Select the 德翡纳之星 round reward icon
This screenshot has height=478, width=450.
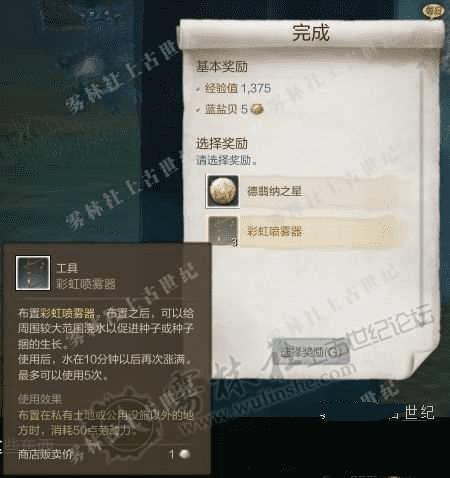[x=223, y=192]
